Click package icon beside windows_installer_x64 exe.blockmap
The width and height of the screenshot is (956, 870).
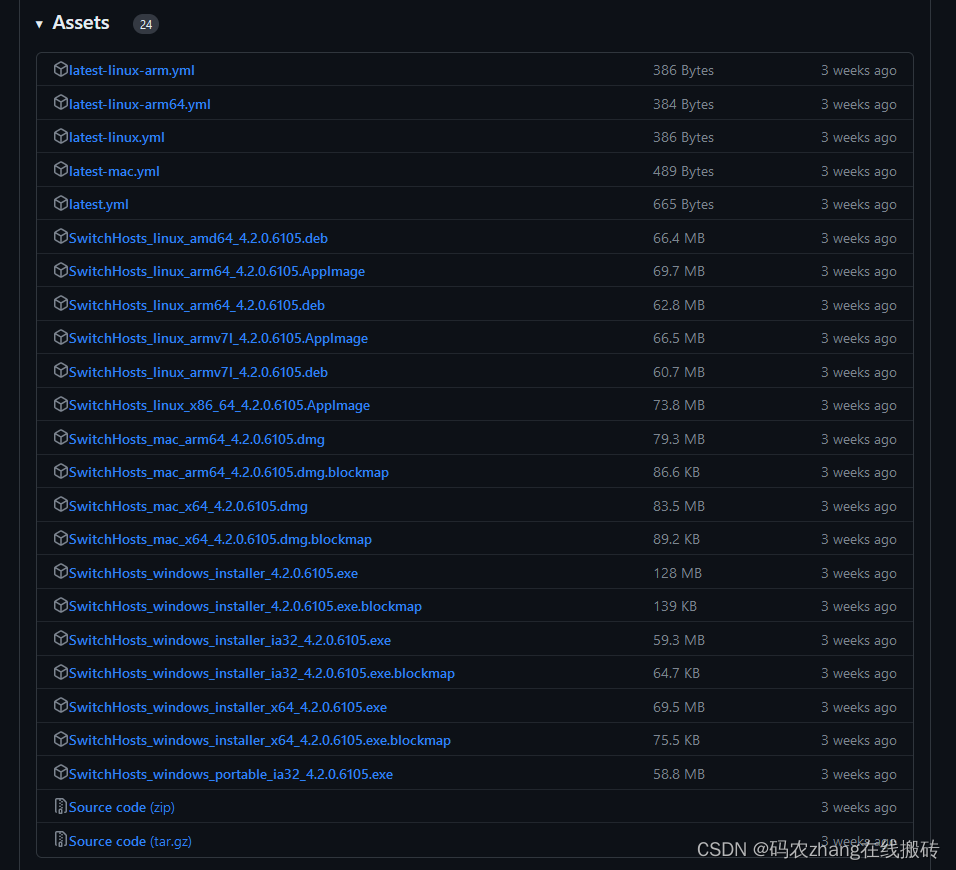[60, 740]
